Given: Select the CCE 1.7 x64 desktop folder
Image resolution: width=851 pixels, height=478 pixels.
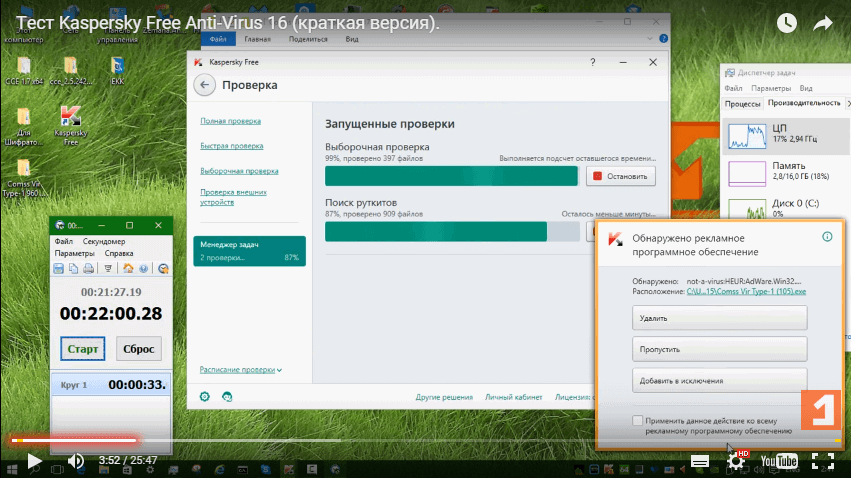Looking at the screenshot, I should click(24, 71).
